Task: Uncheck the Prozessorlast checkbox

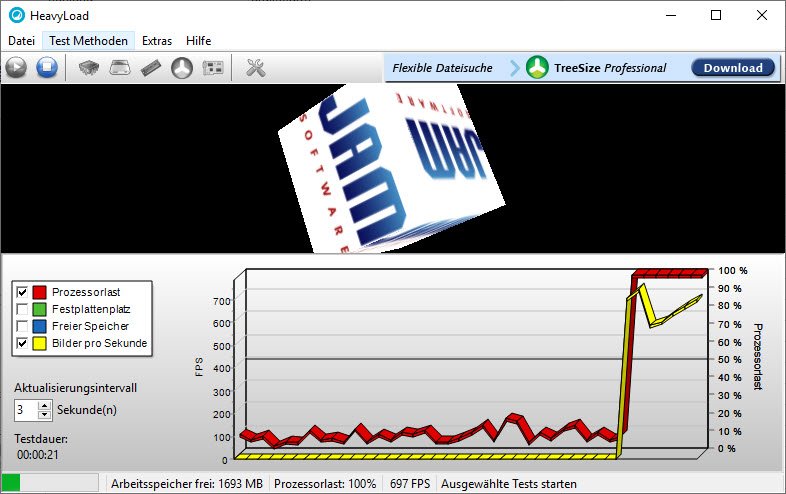Action: [22, 292]
